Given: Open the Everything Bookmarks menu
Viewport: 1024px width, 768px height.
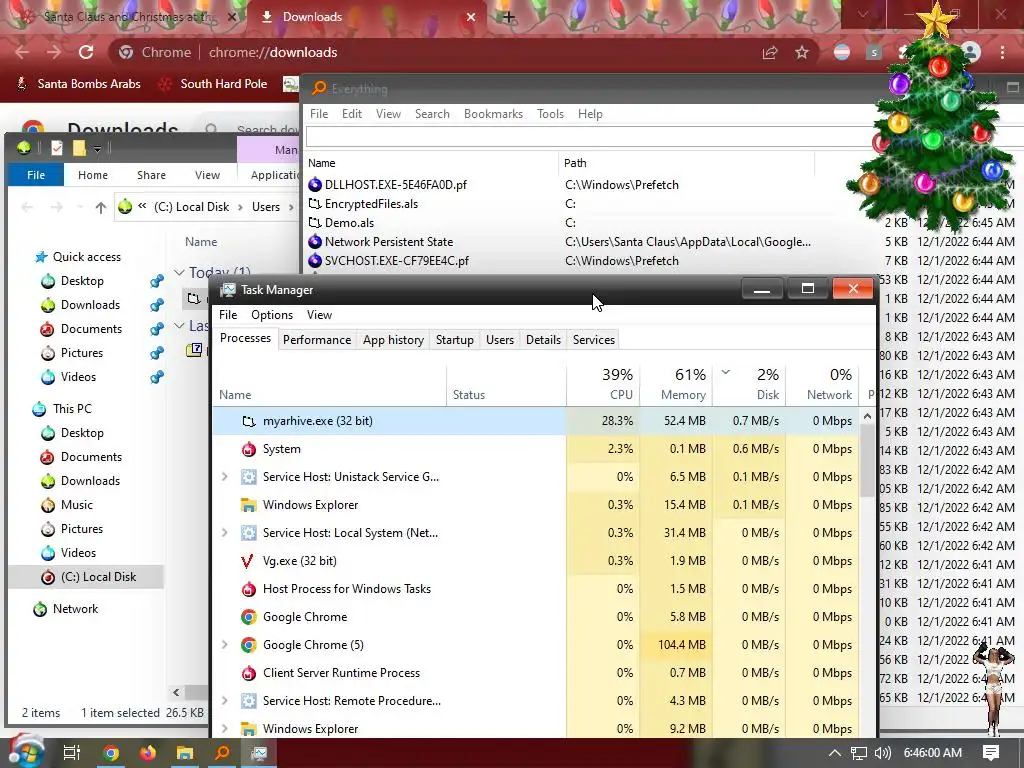Looking at the screenshot, I should tap(493, 114).
